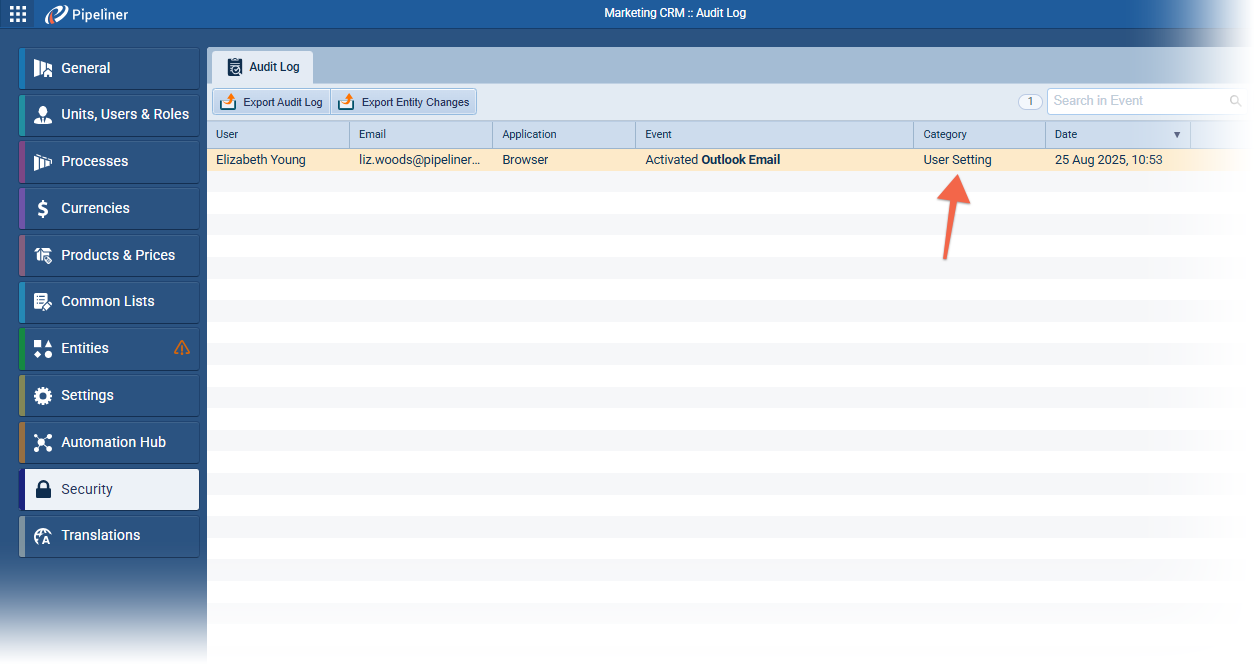This screenshot has height=664, width=1254.
Task: Click the Pipeliner logo
Action: 87,14
